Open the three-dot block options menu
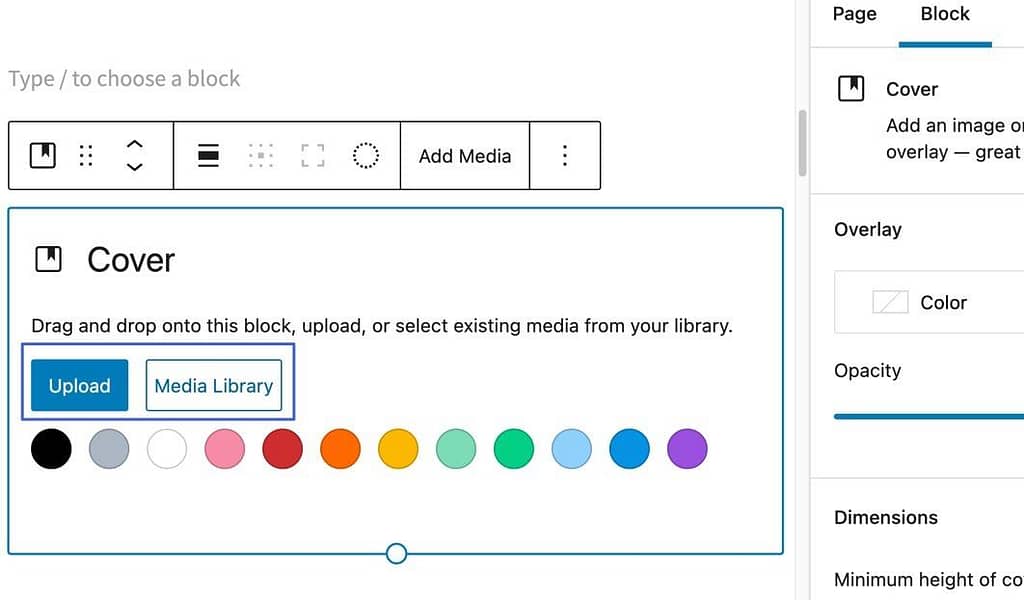The height and width of the screenshot is (600, 1024). [565, 155]
